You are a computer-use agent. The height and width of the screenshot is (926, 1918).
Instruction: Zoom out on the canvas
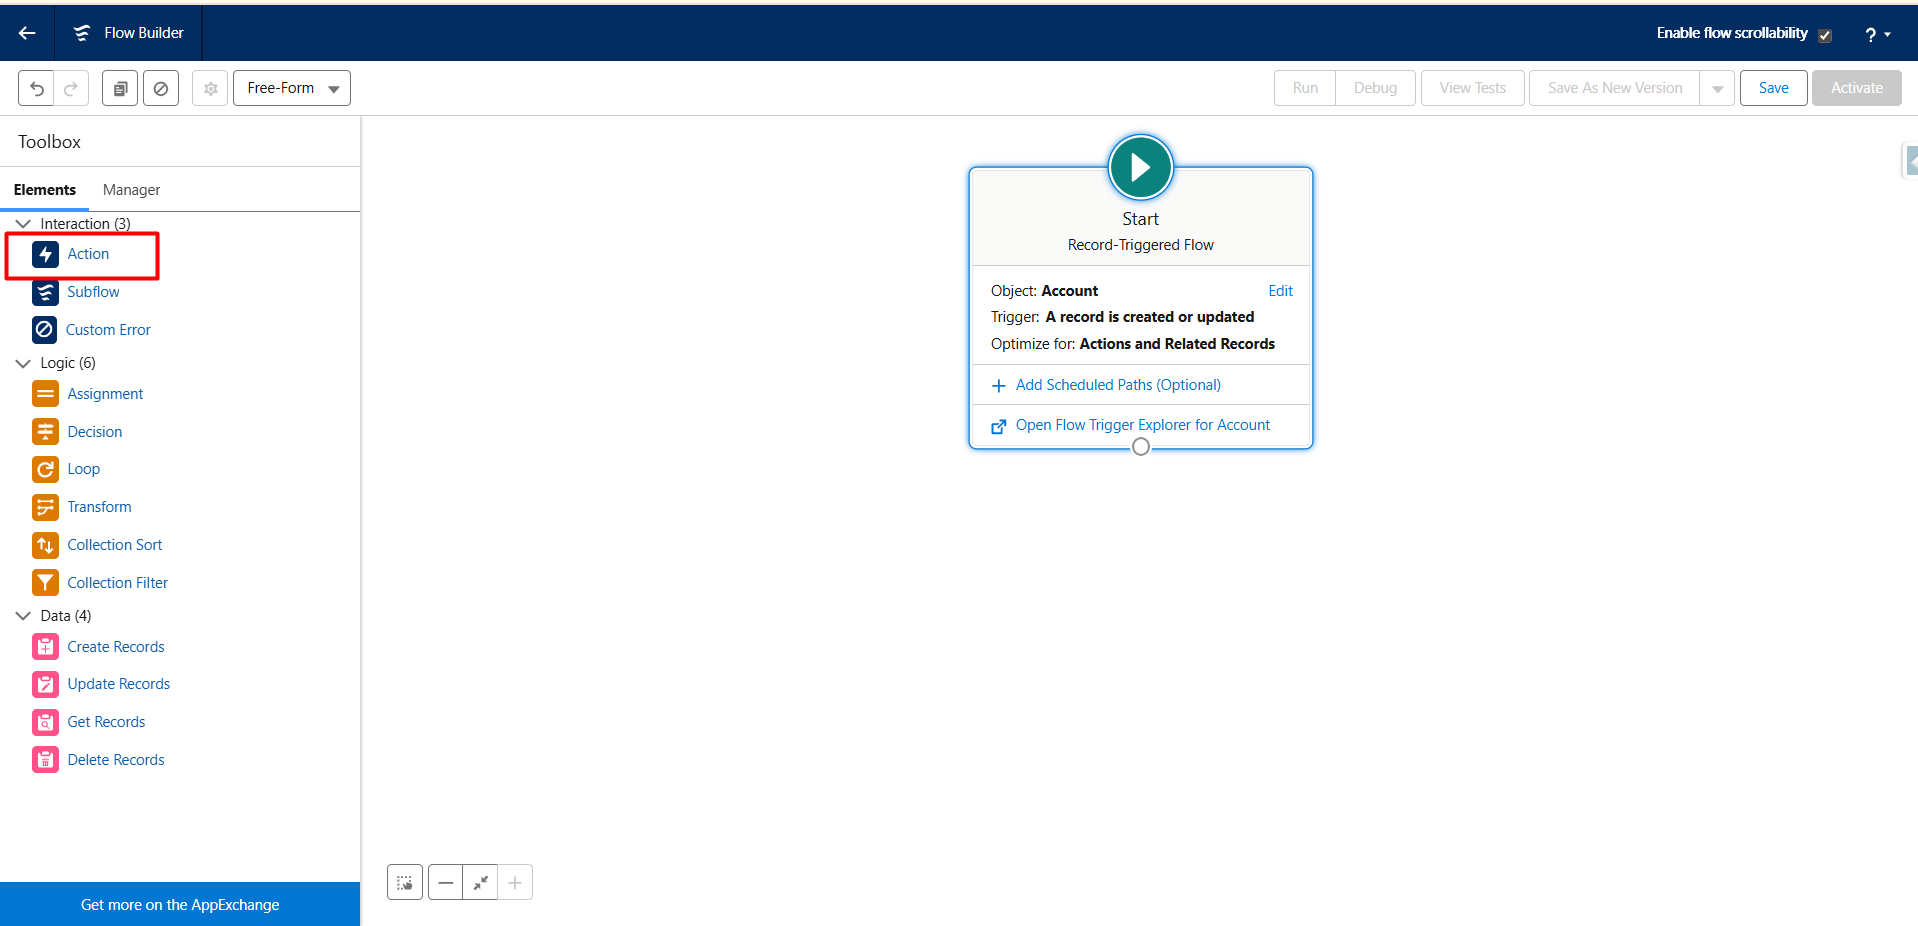pyautogui.click(x=446, y=882)
